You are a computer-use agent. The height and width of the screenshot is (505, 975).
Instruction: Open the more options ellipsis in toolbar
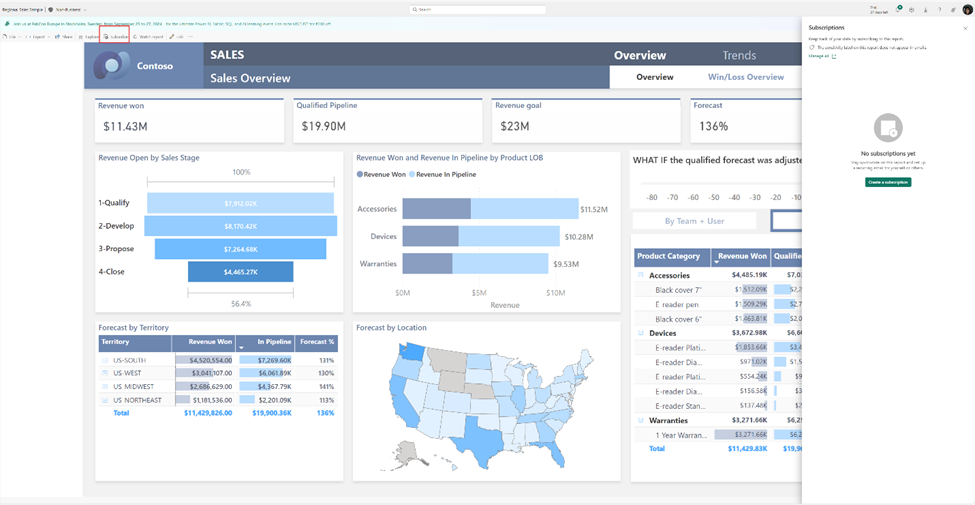click(191, 37)
